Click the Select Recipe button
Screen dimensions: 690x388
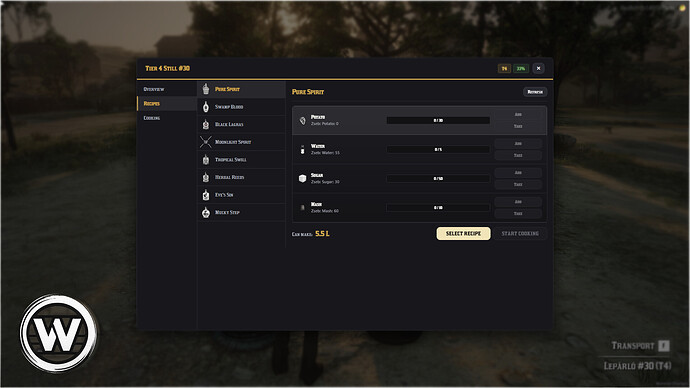pyautogui.click(x=463, y=234)
